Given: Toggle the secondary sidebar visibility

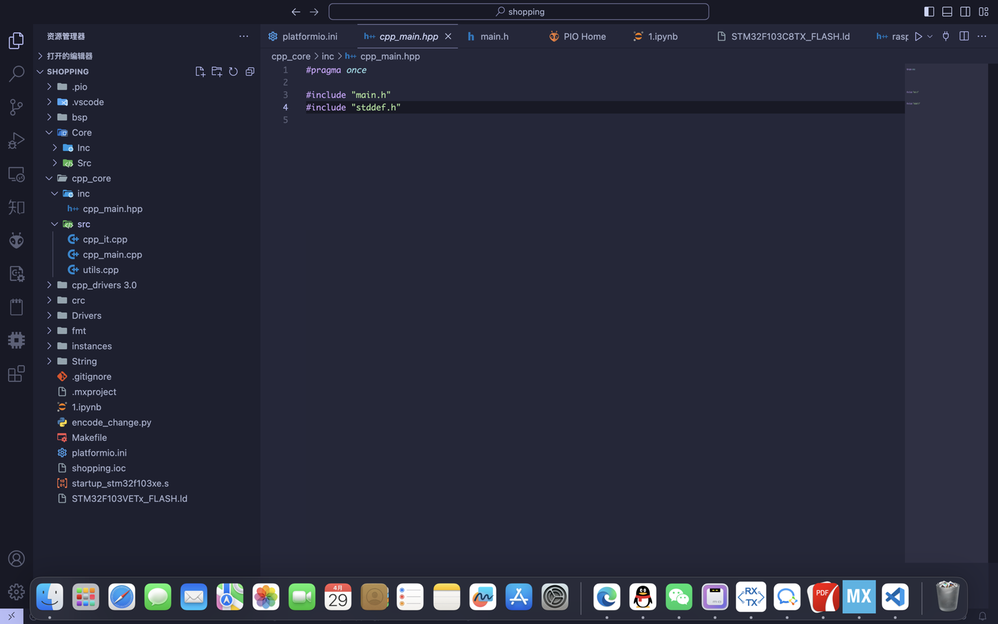Looking at the screenshot, I should [965, 12].
